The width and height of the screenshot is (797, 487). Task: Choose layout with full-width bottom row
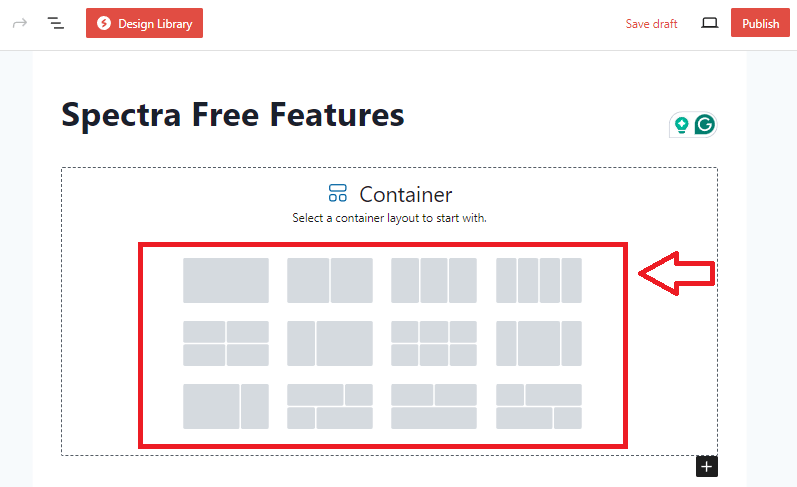tap(434, 406)
